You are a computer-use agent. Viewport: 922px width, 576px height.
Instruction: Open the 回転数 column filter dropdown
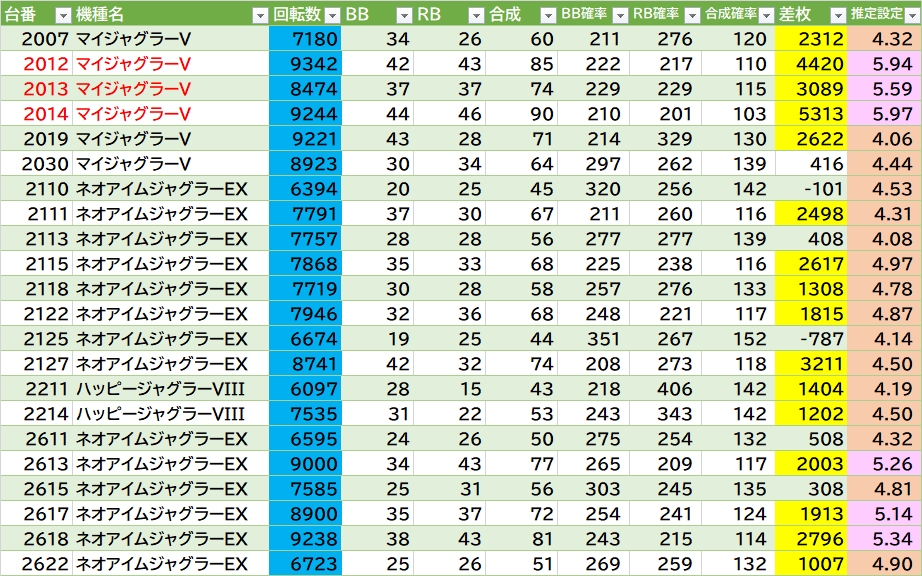pos(331,15)
